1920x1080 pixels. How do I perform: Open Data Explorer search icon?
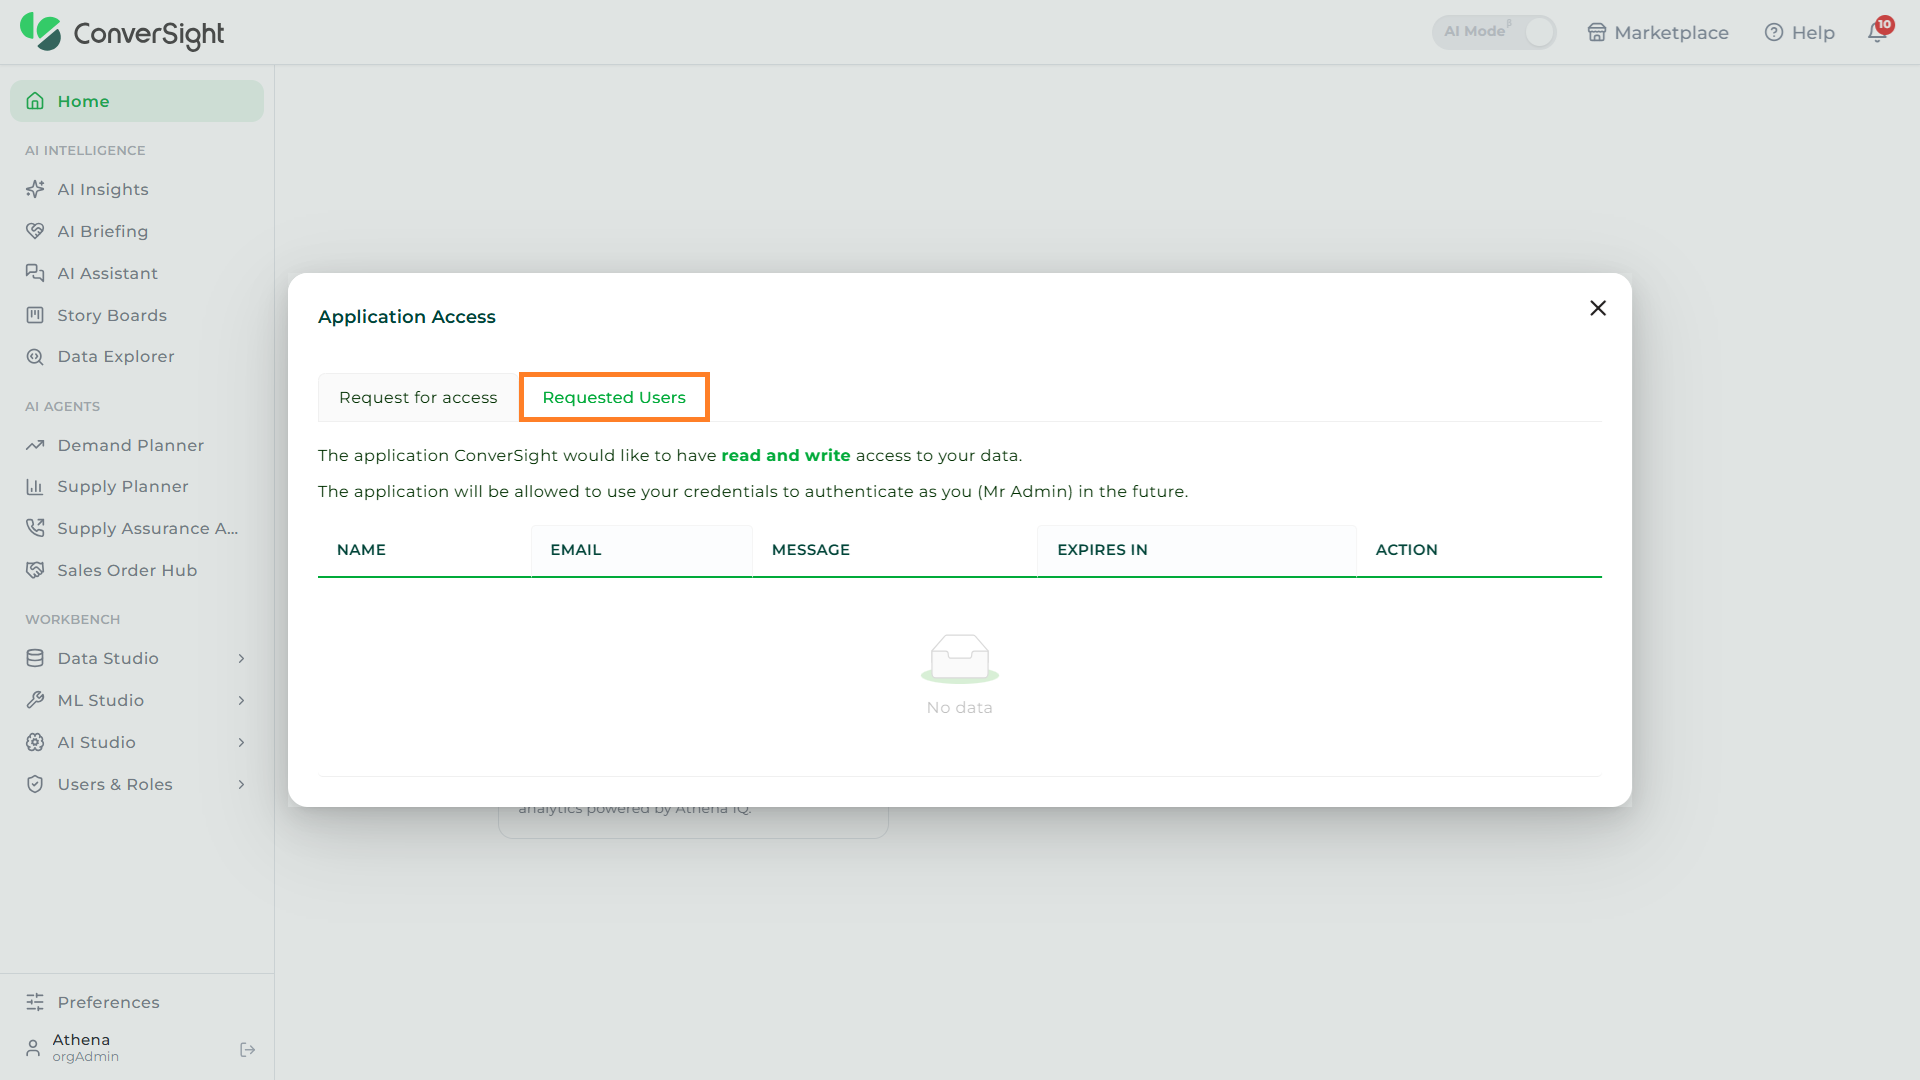click(35, 357)
